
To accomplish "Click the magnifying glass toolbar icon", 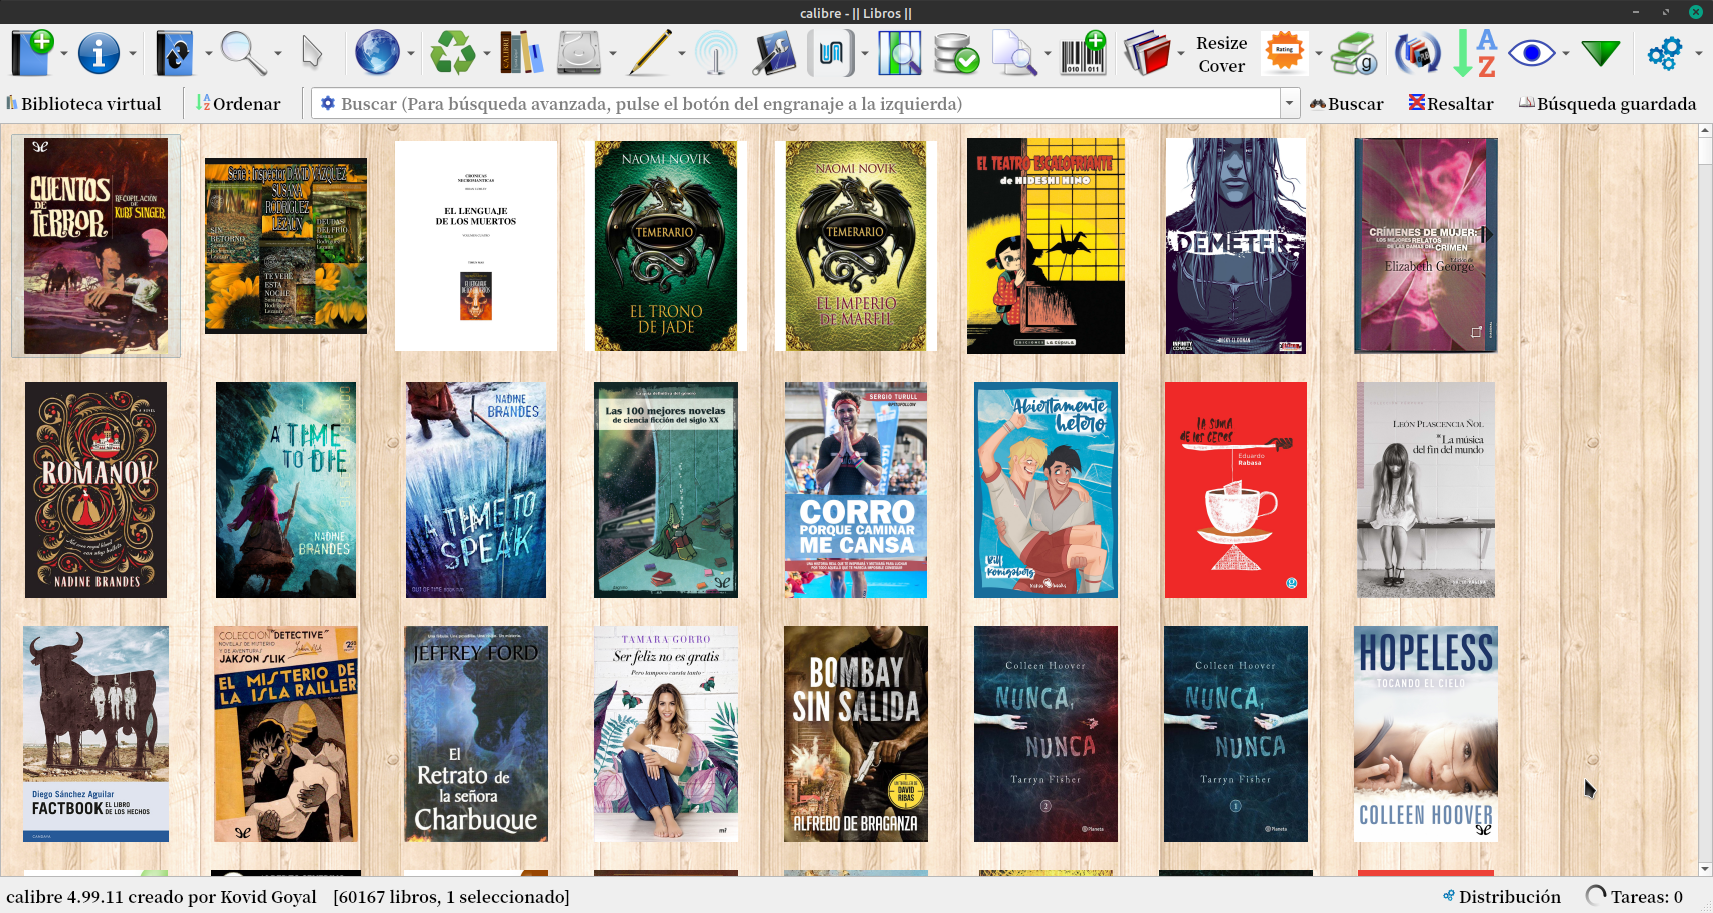I will coord(243,53).
